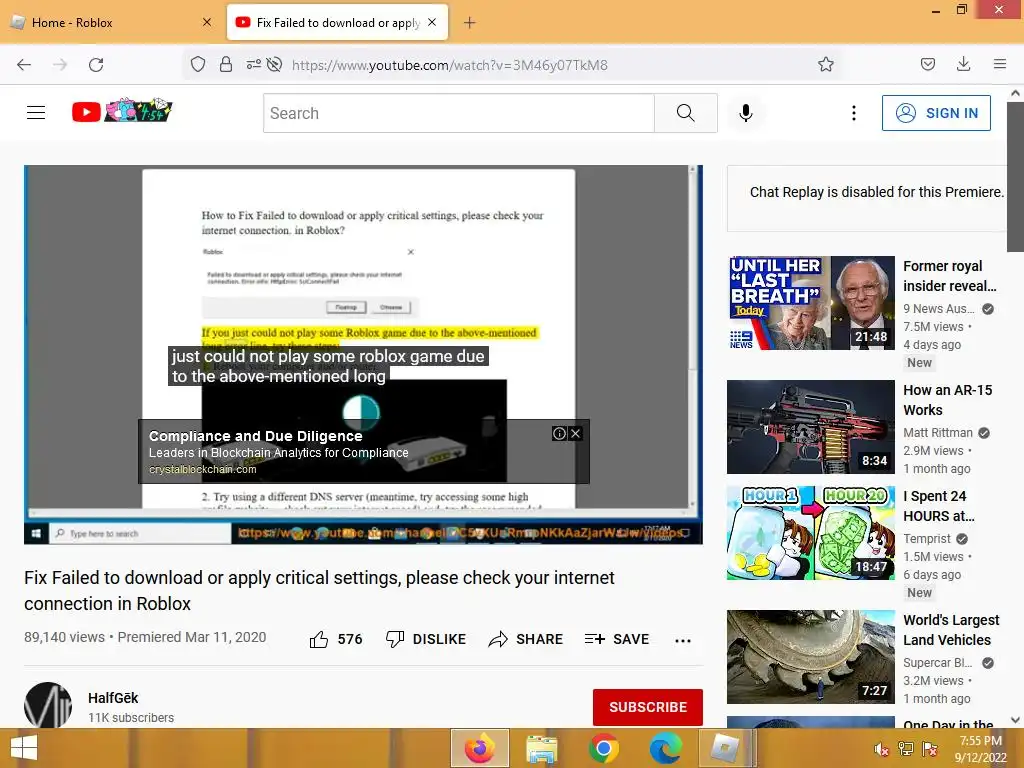Visit crystalblockchain.com ad link
Screen dimensions: 1024x768
tap(202, 470)
